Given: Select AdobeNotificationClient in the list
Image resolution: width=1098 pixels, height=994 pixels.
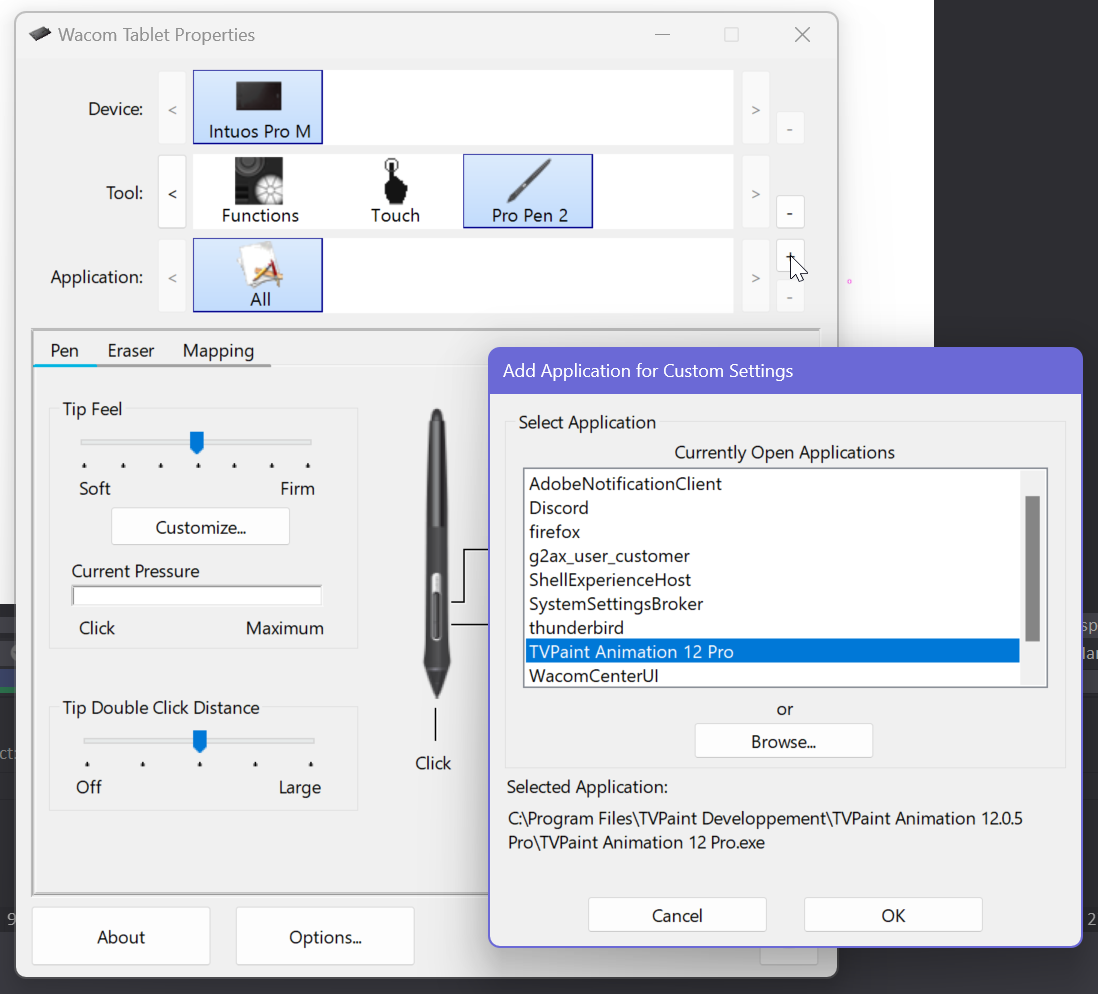Looking at the screenshot, I should click(772, 484).
